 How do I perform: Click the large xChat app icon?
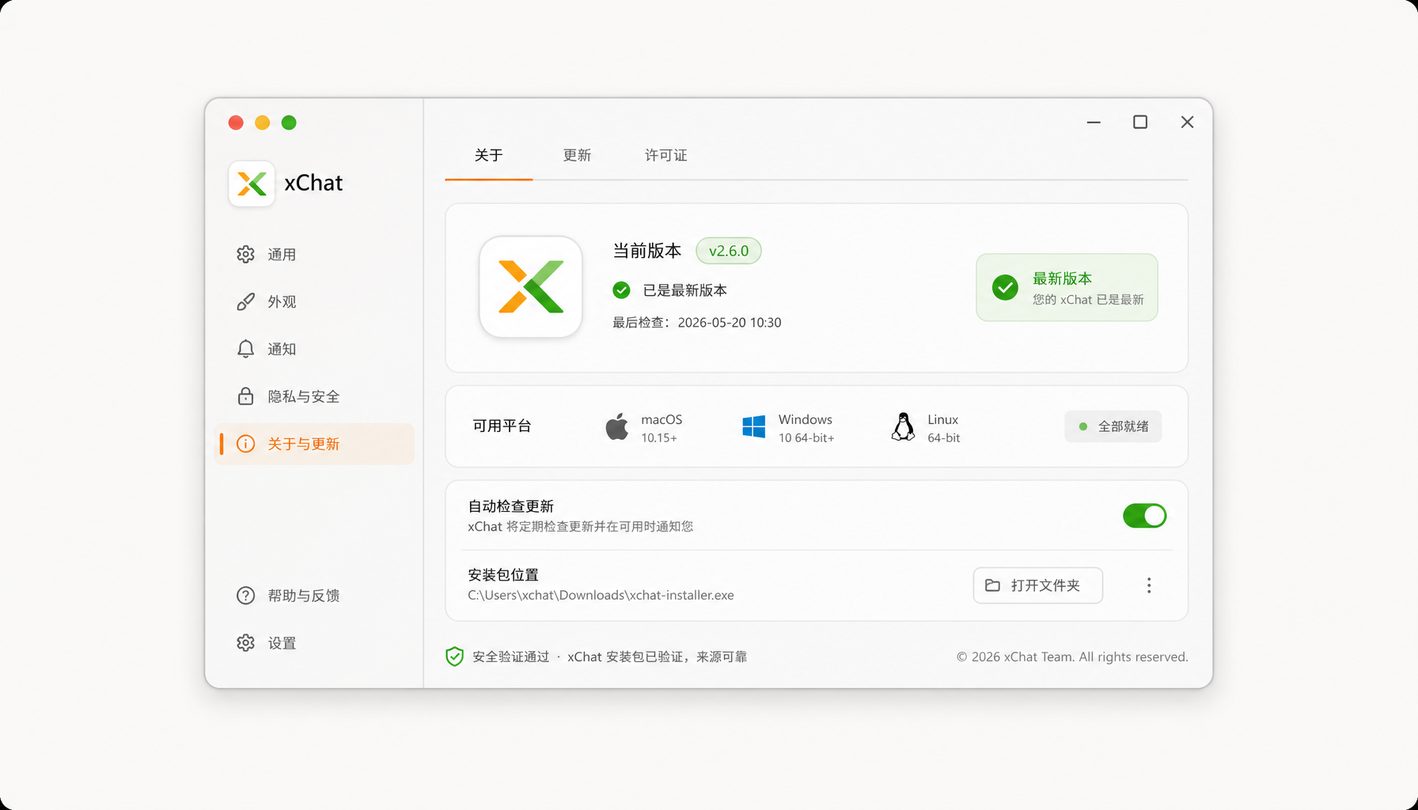click(x=531, y=287)
